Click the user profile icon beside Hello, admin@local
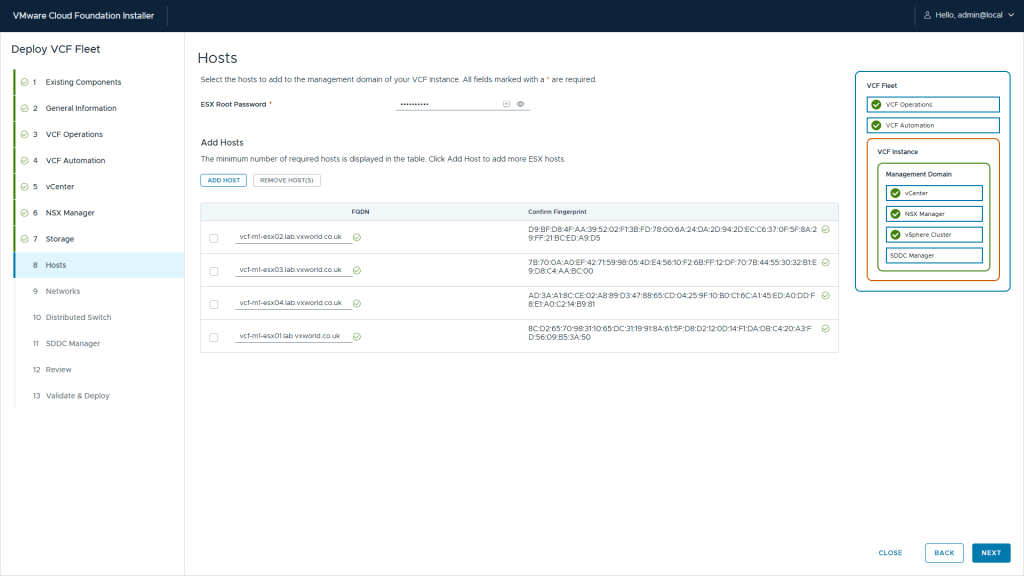 click(x=925, y=15)
